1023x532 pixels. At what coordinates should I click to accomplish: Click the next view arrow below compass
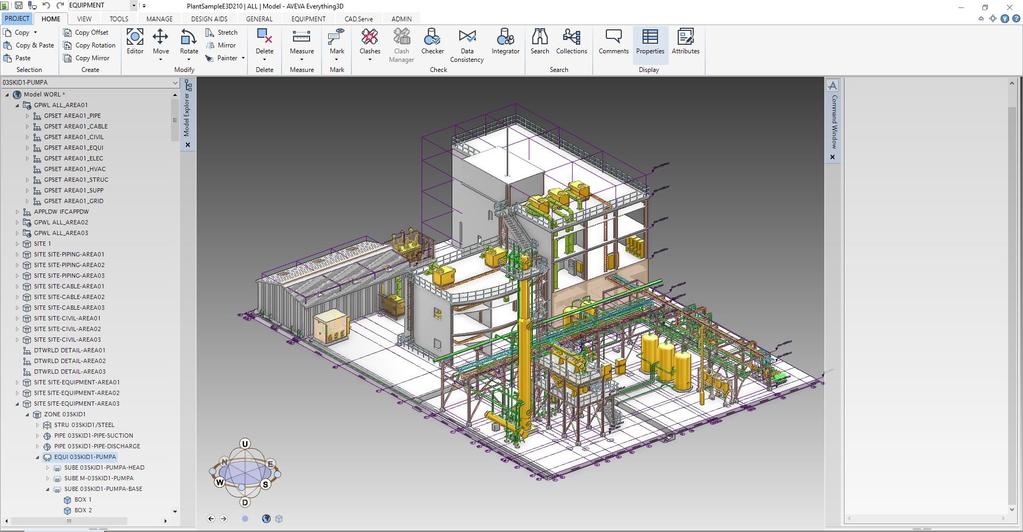(x=224, y=518)
